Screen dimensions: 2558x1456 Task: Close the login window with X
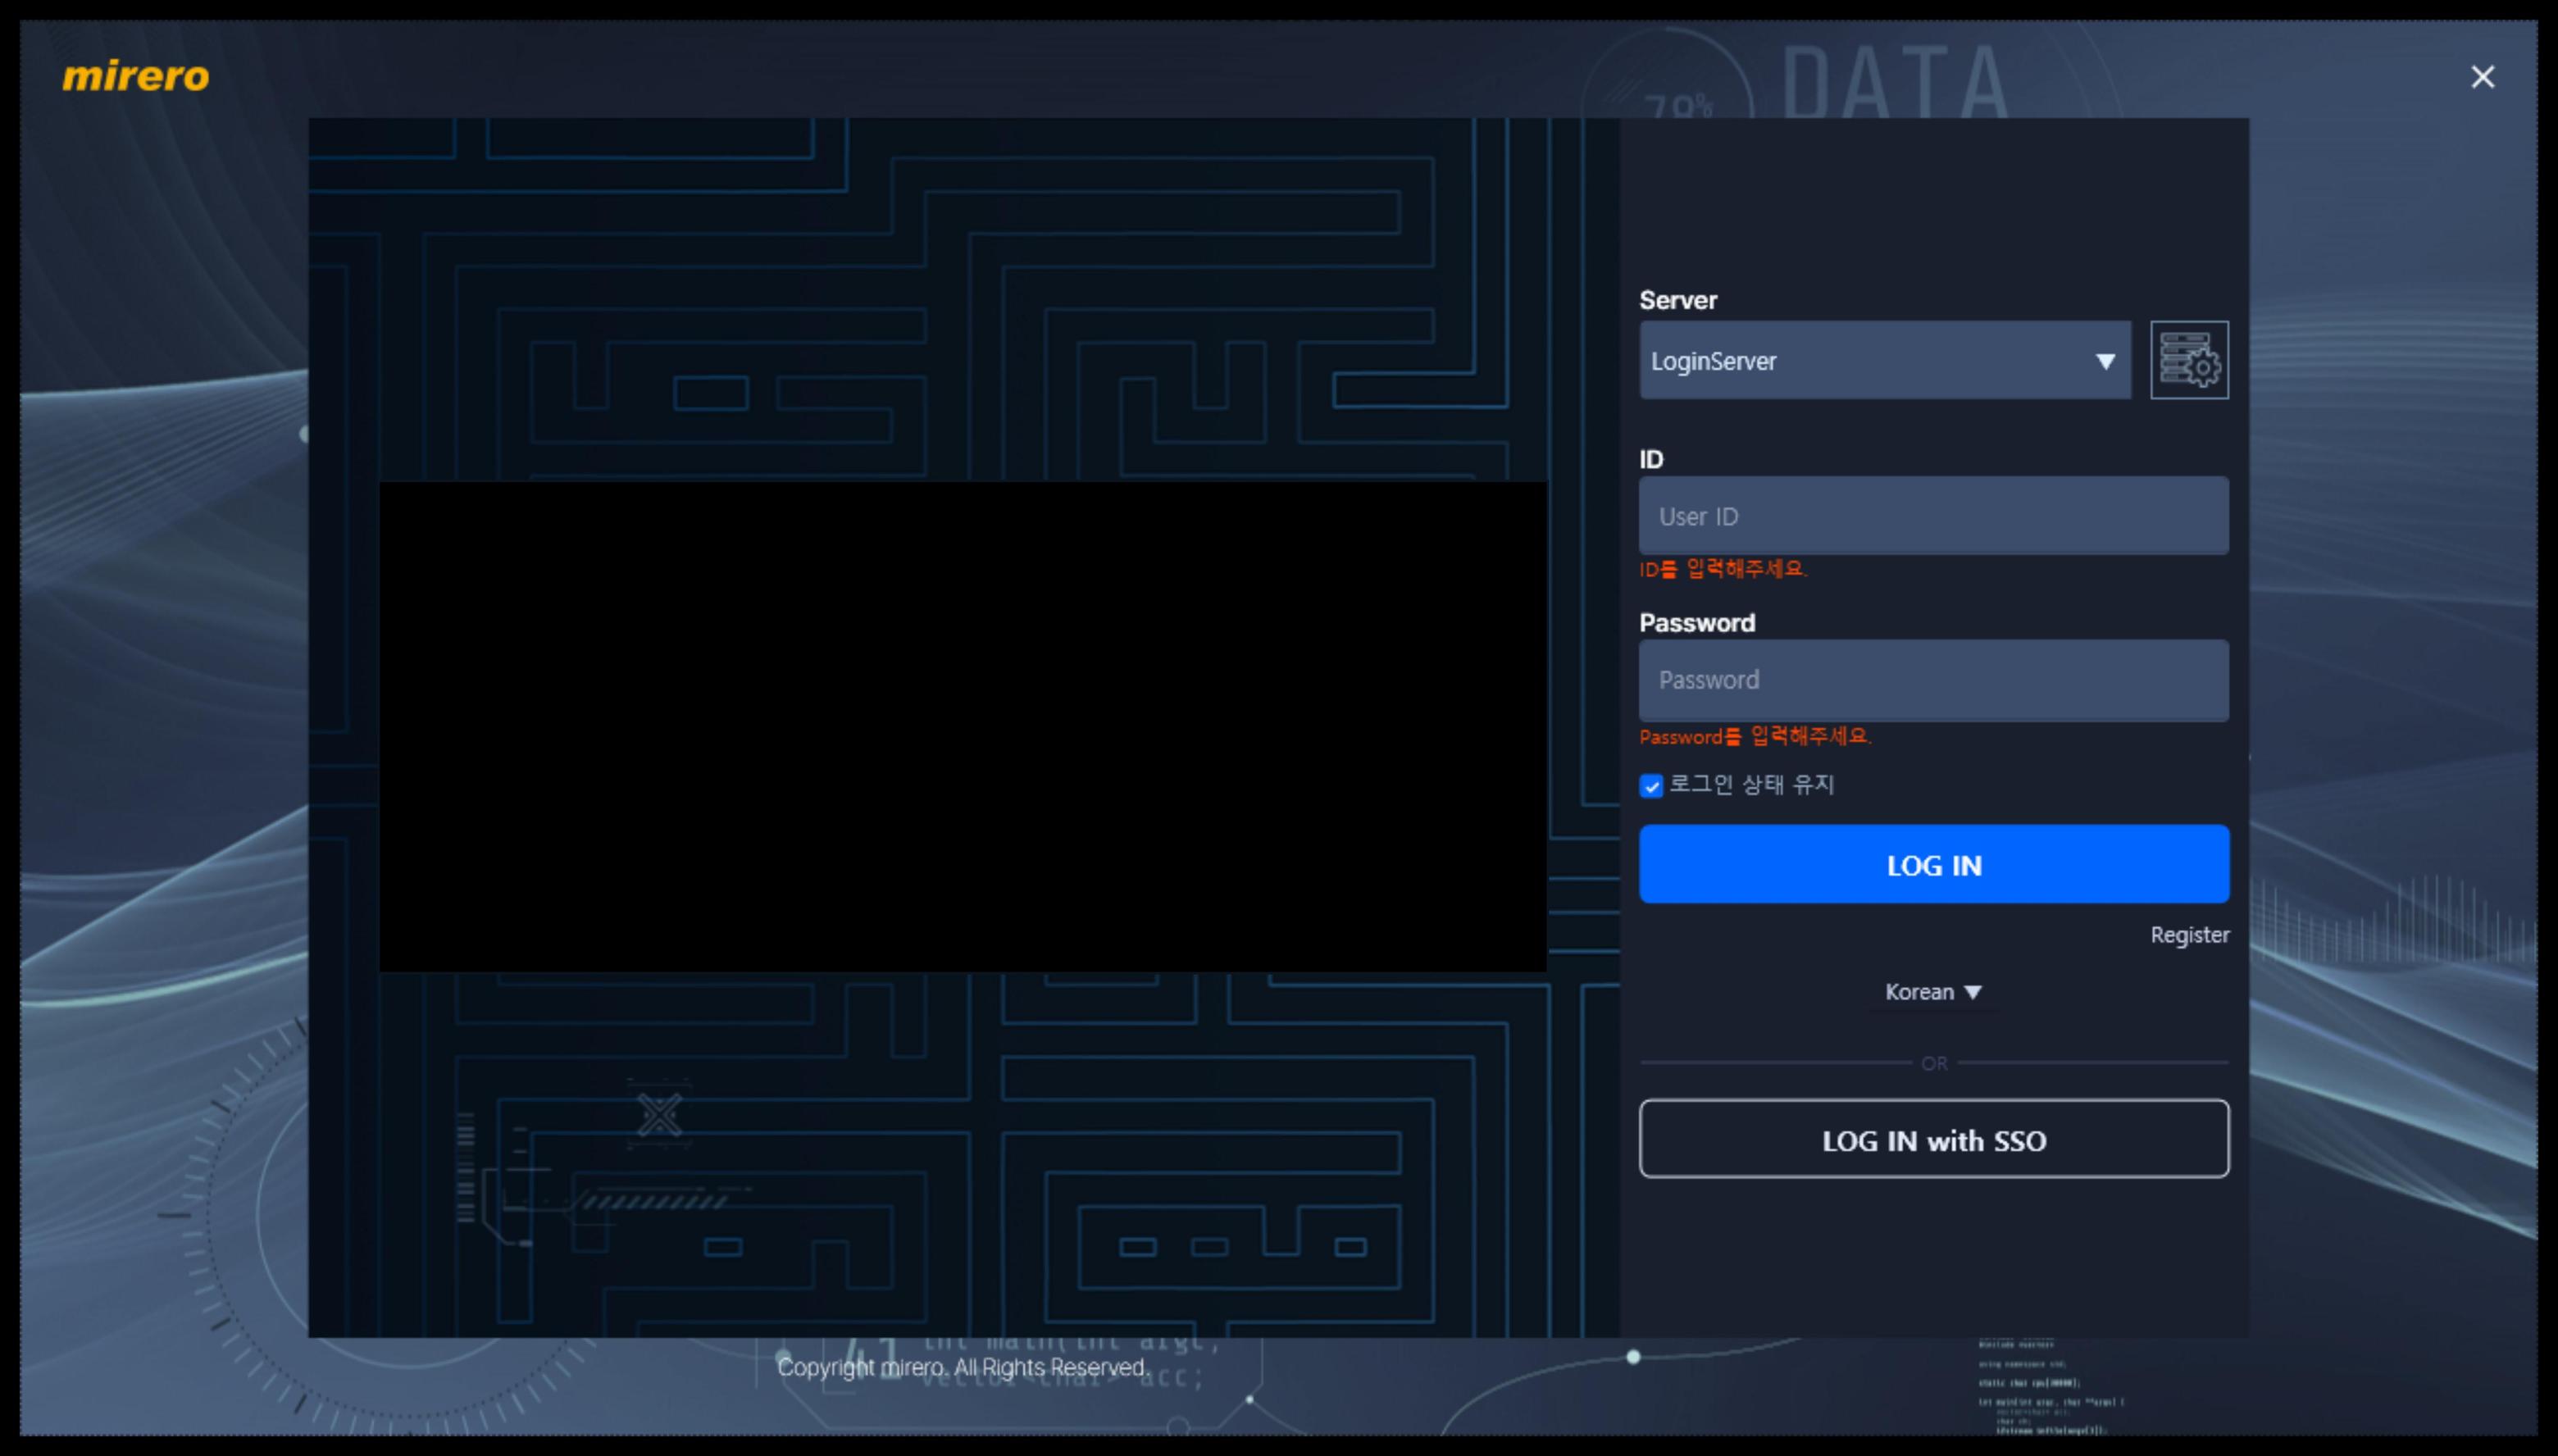click(2481, 77)
